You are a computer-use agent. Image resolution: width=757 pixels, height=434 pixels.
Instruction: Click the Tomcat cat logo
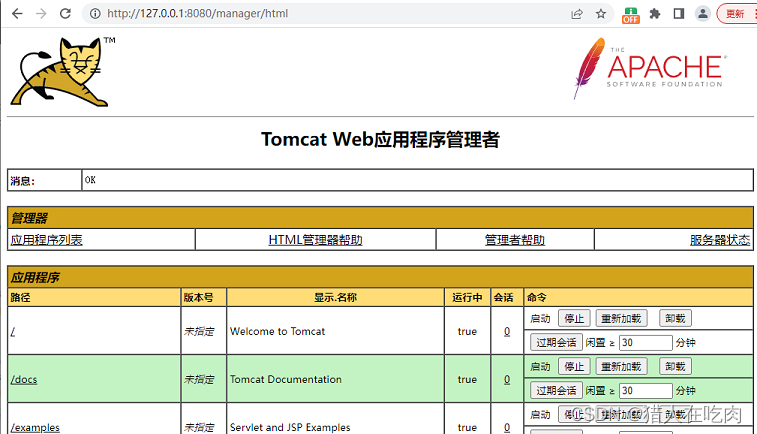click(x=63, y=71)
